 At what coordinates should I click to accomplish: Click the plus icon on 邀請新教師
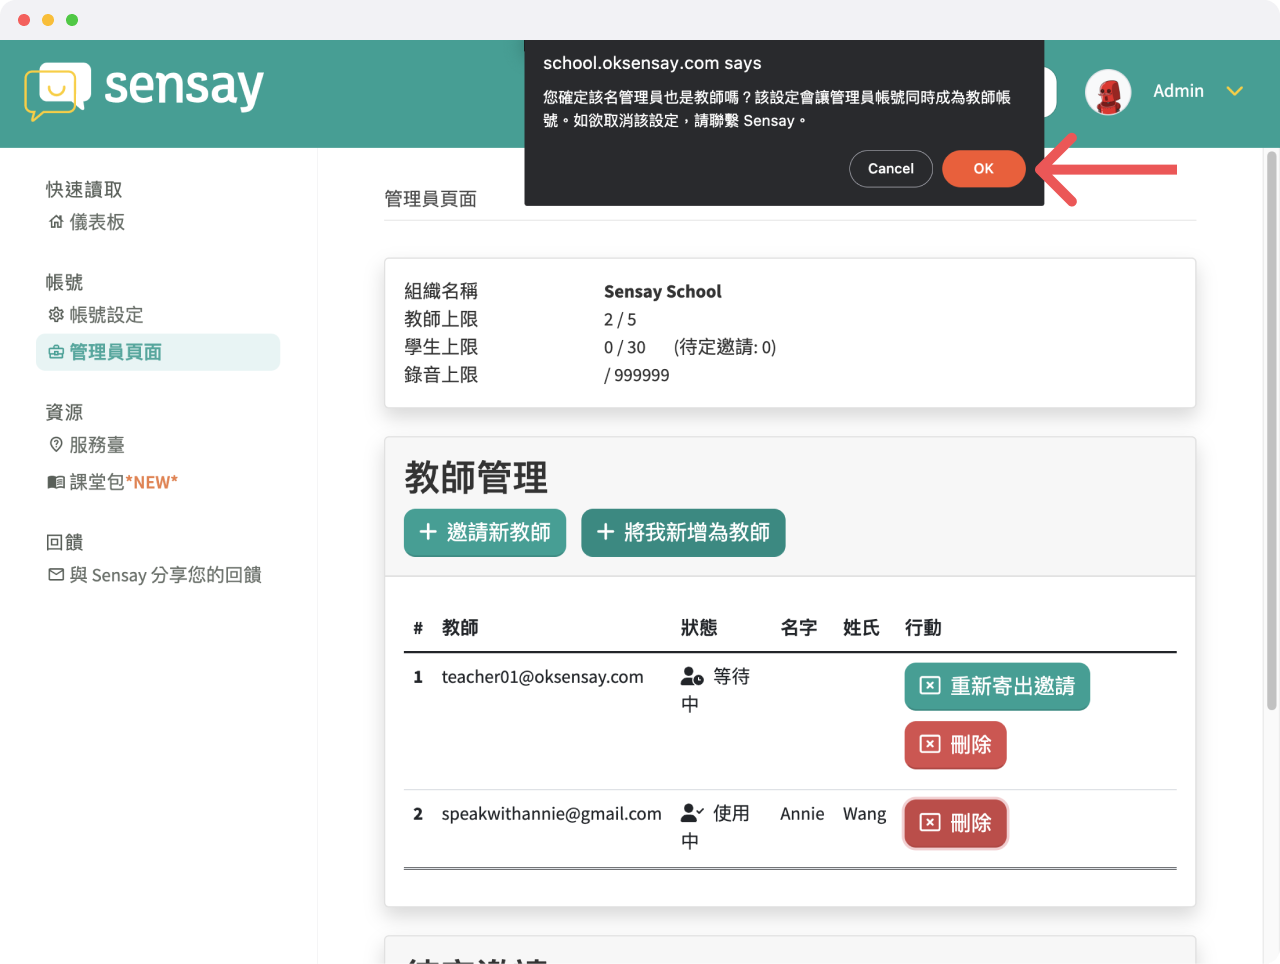428,532
